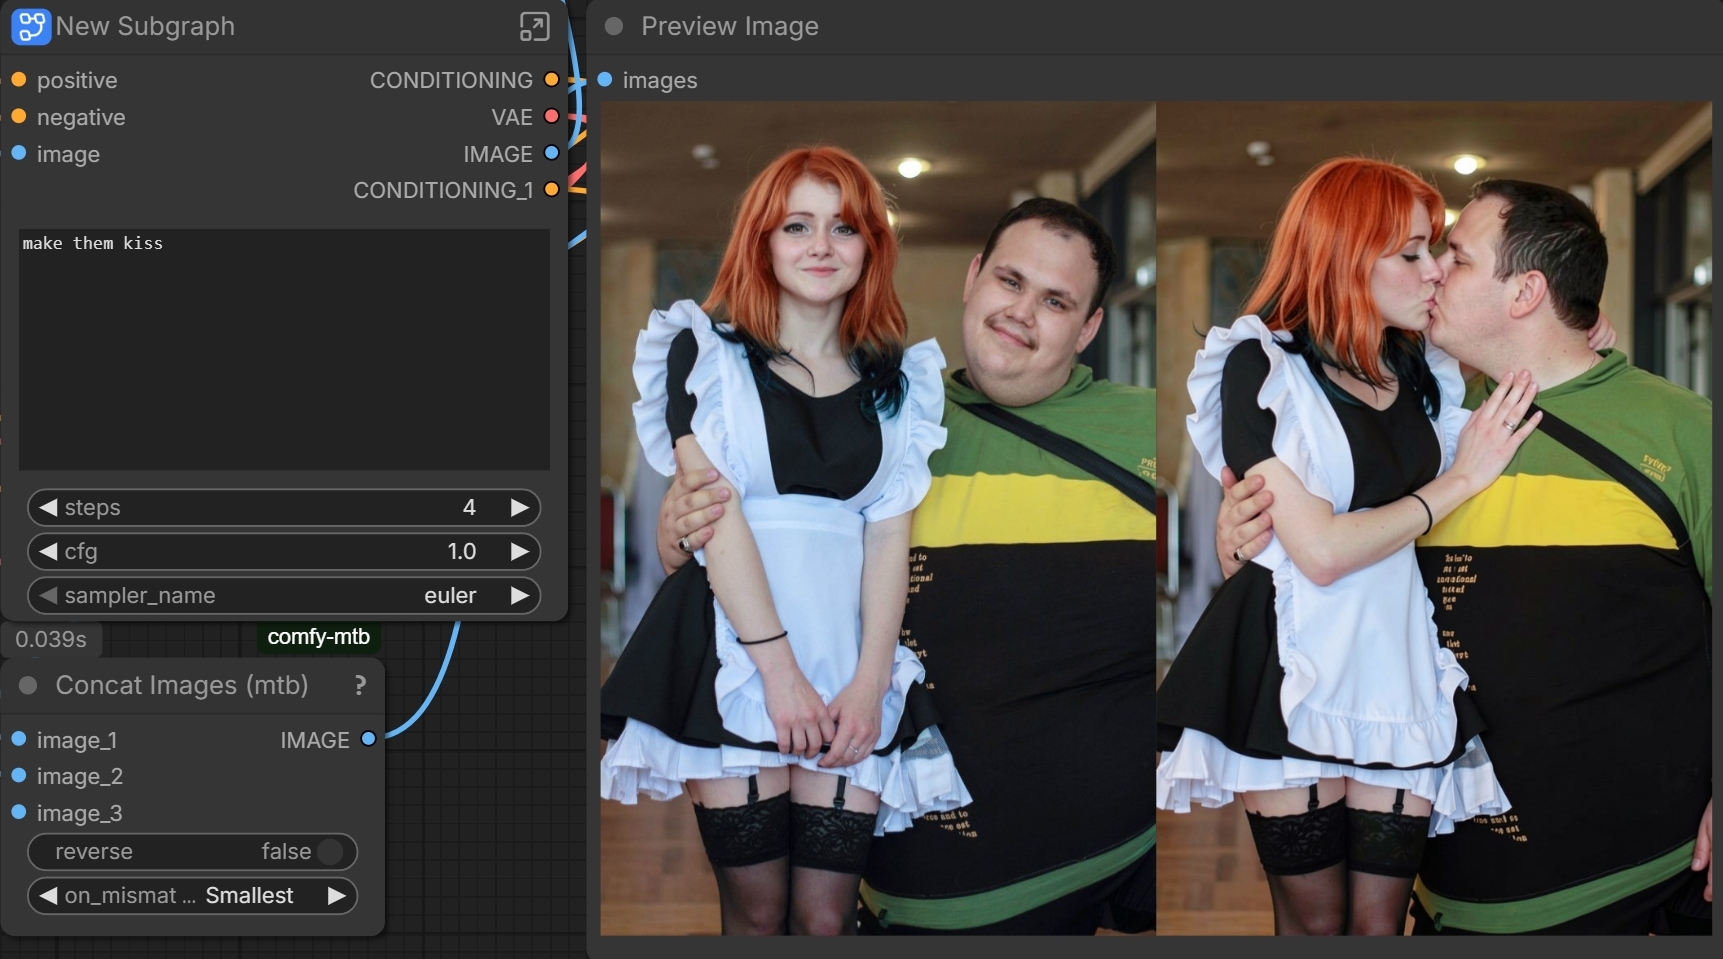Decrease cfg with the left arrow
Viewport: 1723px width, 959px height.
click(x=47, y=551)
